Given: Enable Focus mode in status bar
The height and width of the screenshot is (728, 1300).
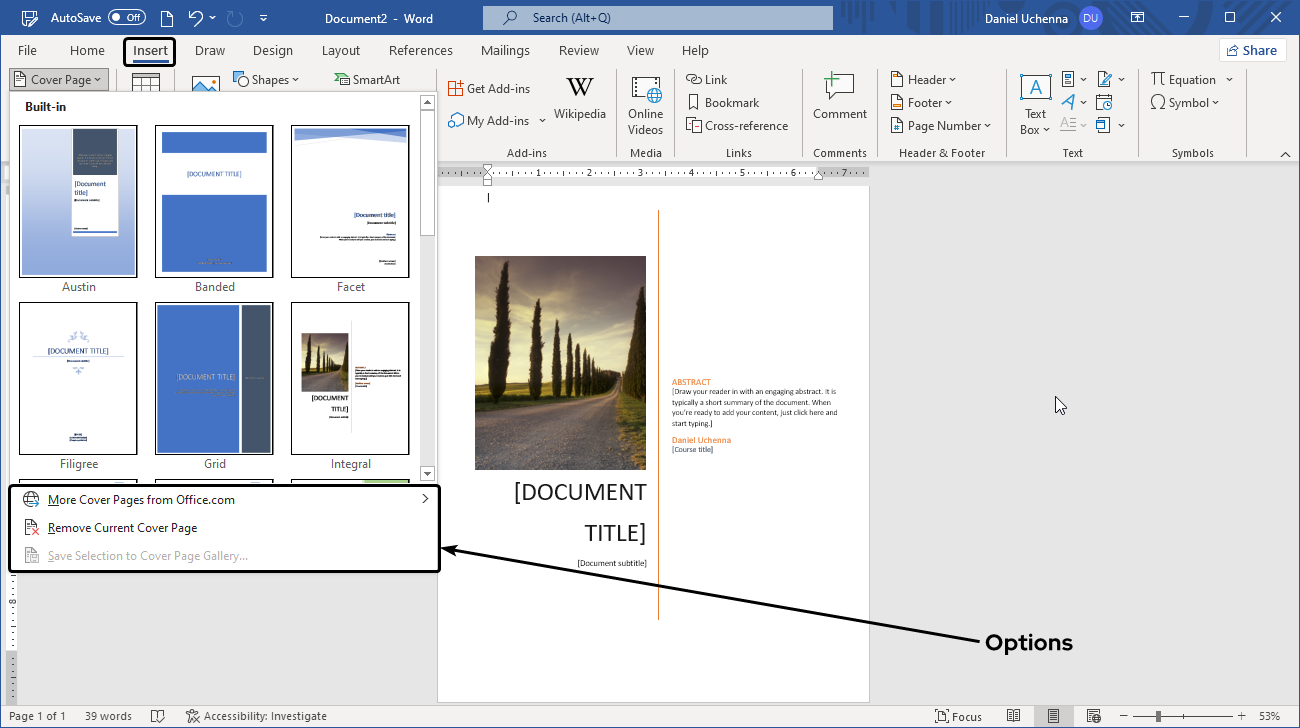Looking at the screenshot, I should click(958, 716).
